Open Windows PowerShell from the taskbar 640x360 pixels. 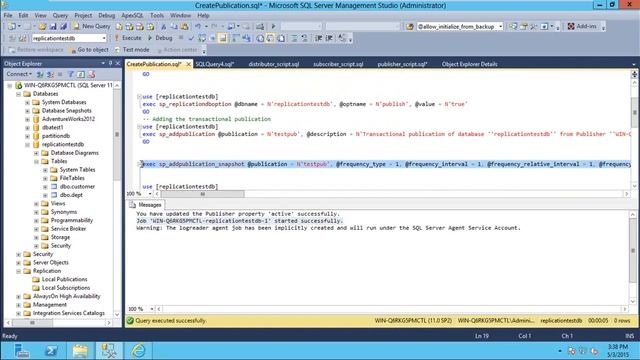coord(51,351)
